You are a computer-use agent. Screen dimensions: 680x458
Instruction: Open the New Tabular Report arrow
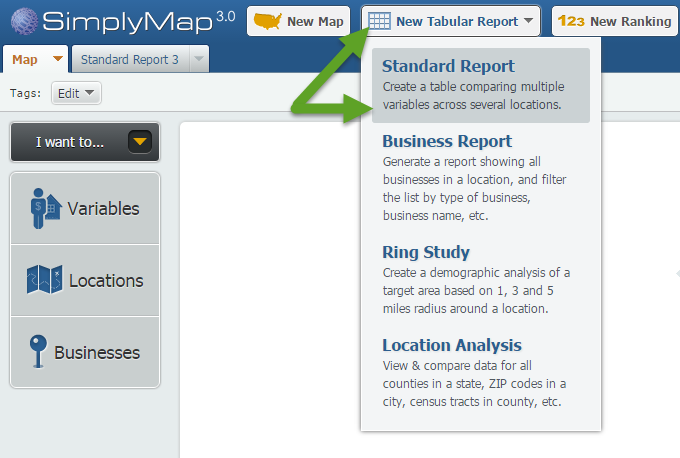528,20
